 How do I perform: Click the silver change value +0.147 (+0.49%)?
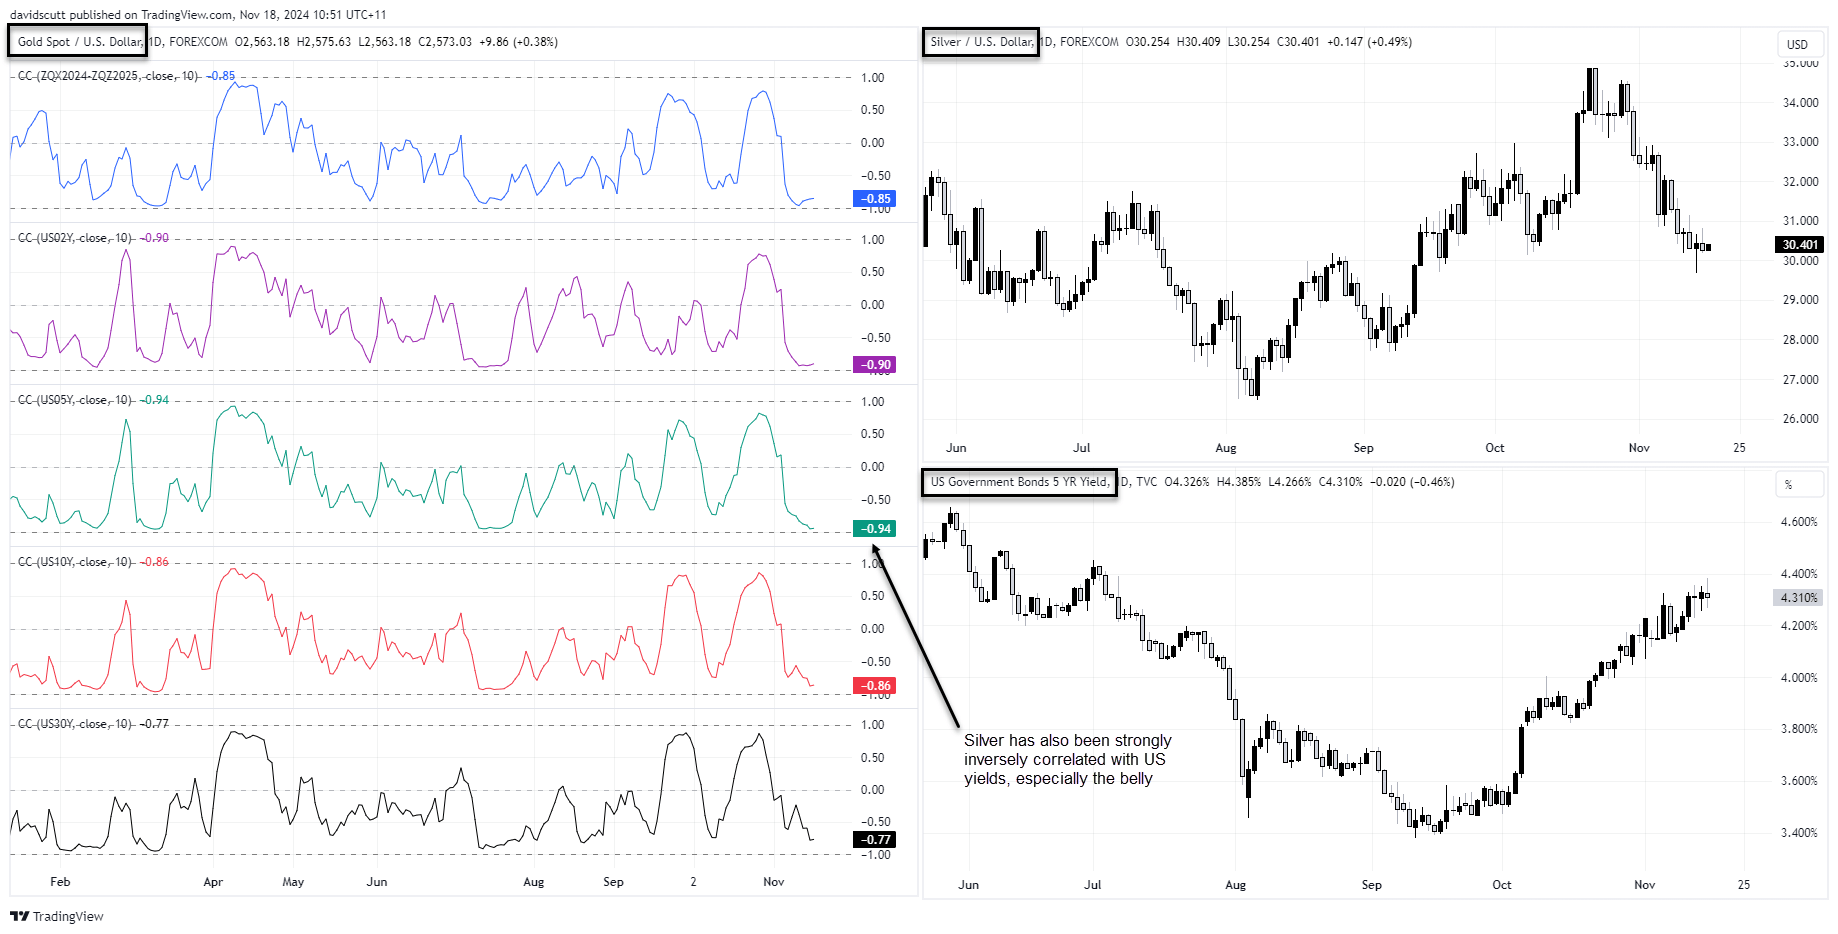pos(1370,42)
